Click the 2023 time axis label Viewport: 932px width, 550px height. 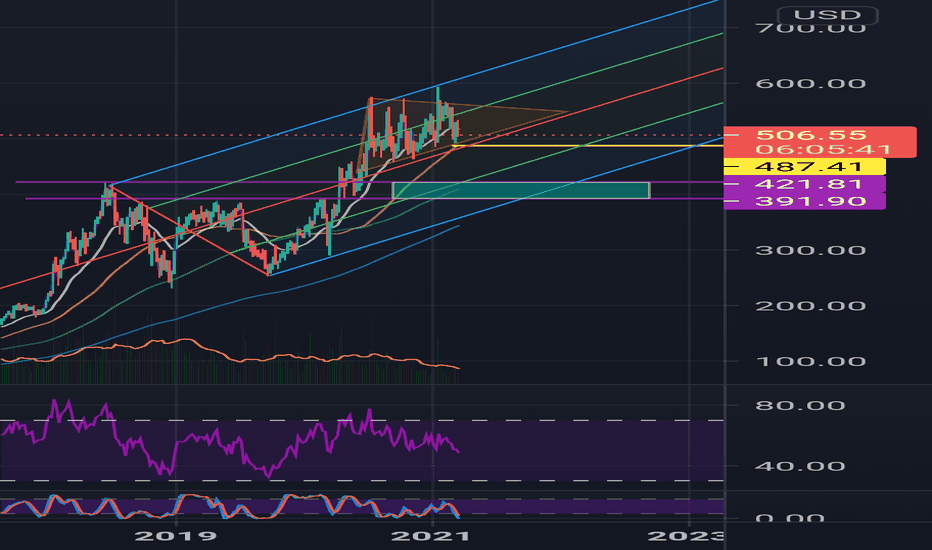[x=685, y=536]
